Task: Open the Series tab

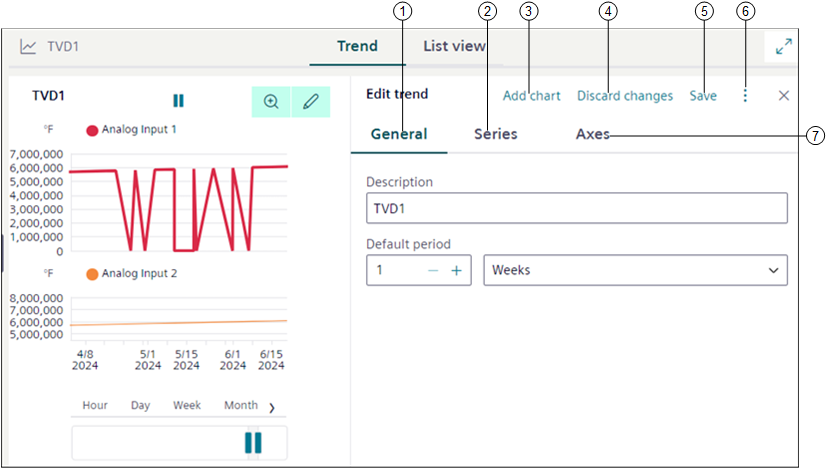Action: point(496,134)
